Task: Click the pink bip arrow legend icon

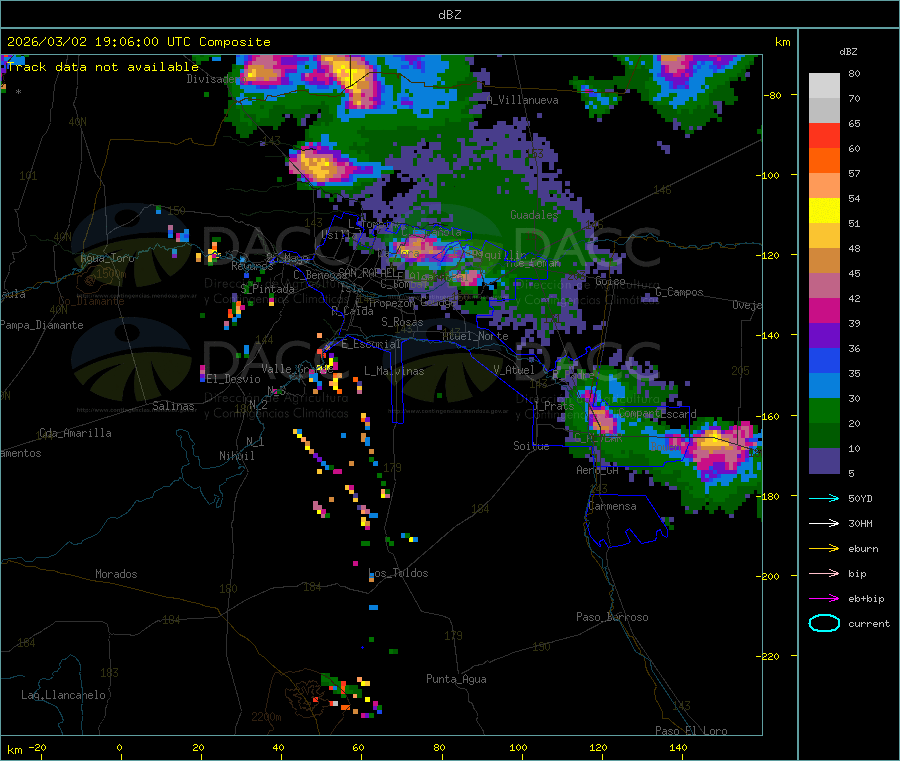Action: click(x=824, y=573)
